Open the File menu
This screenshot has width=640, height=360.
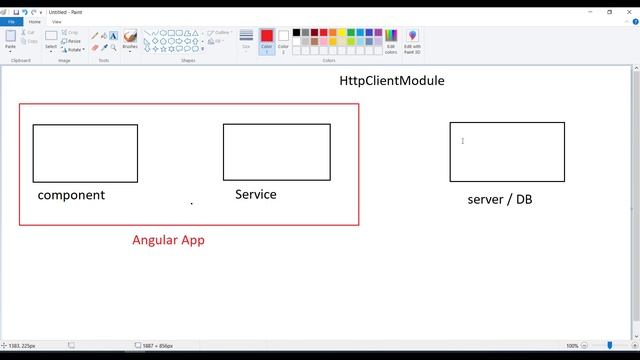[11, 22]
